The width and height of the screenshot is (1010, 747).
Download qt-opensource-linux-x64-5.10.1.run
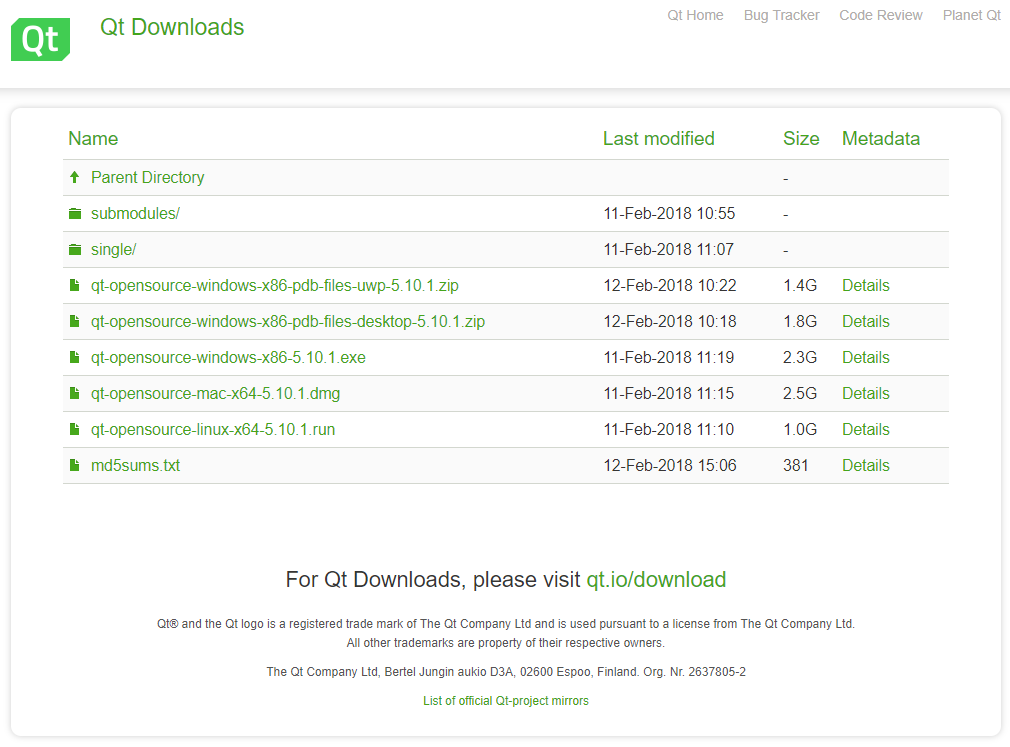[x=213, y=430]
